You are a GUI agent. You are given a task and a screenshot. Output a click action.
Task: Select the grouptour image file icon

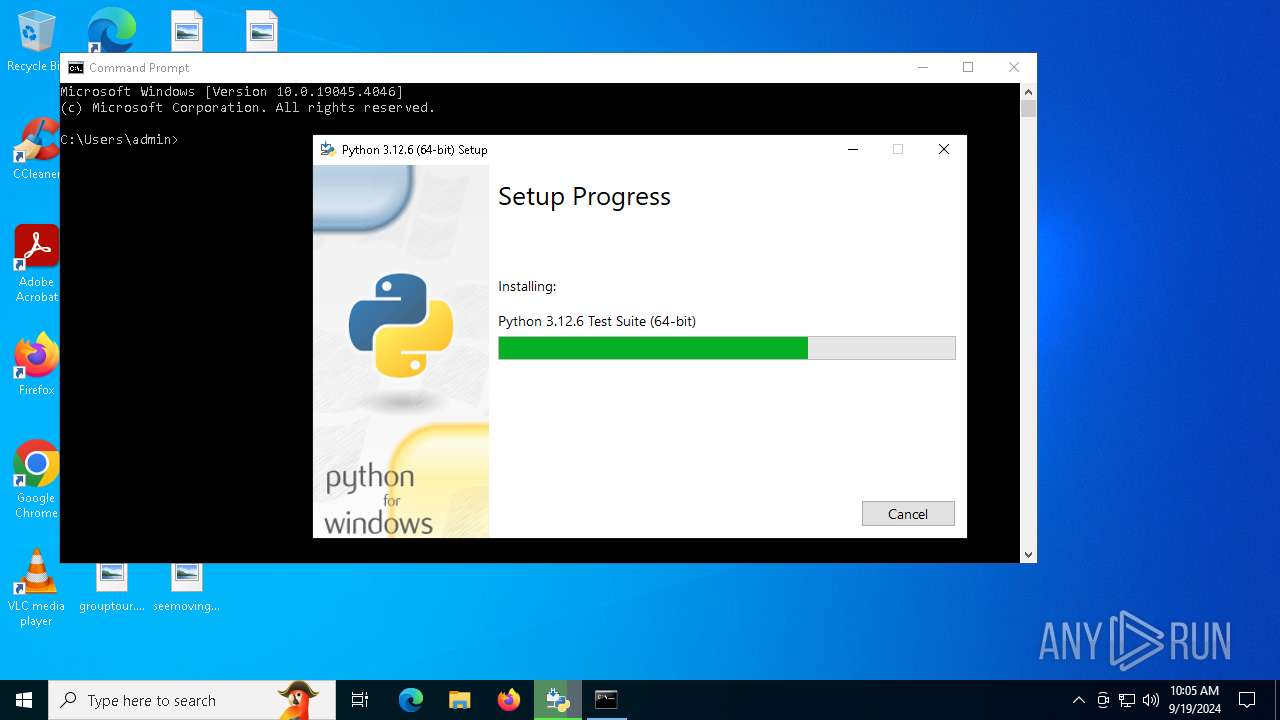tap(112, 588)
